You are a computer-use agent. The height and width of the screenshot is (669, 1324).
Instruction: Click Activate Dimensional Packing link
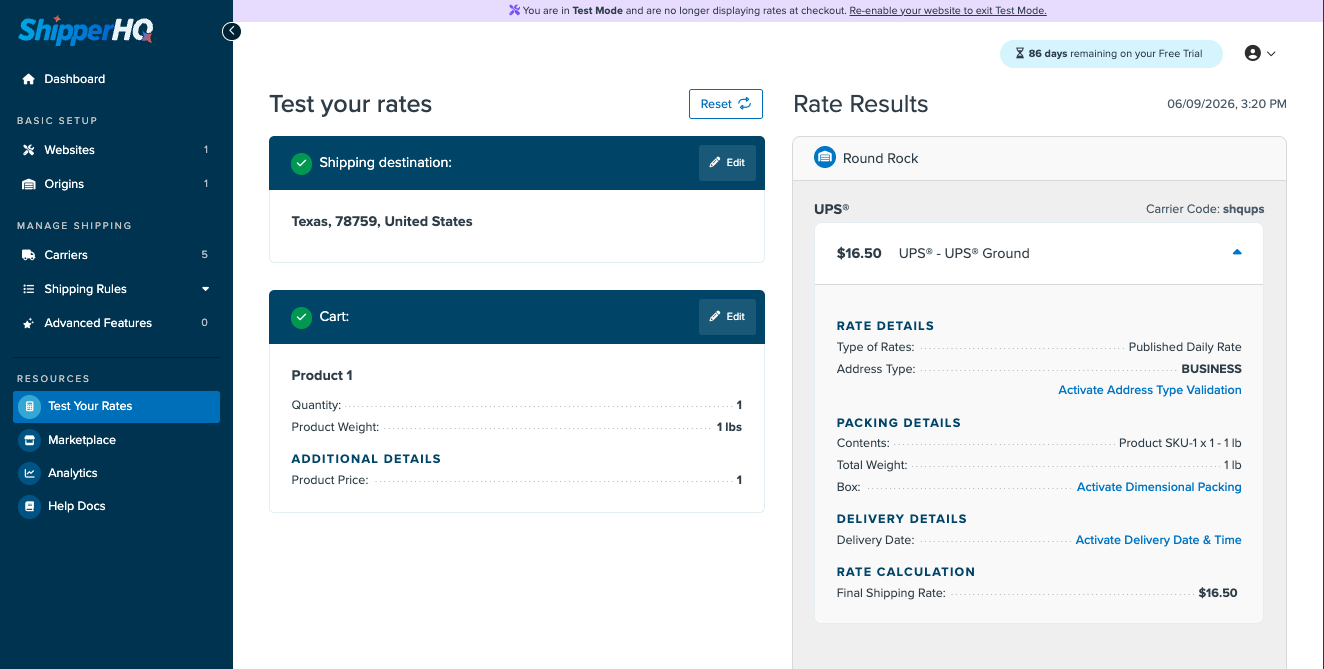pyautogui.click(x=1159, y=487)
